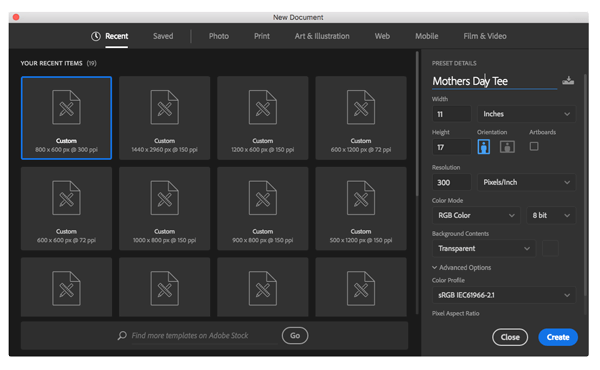Switch to the Saved tab

[x=163, y=36]
